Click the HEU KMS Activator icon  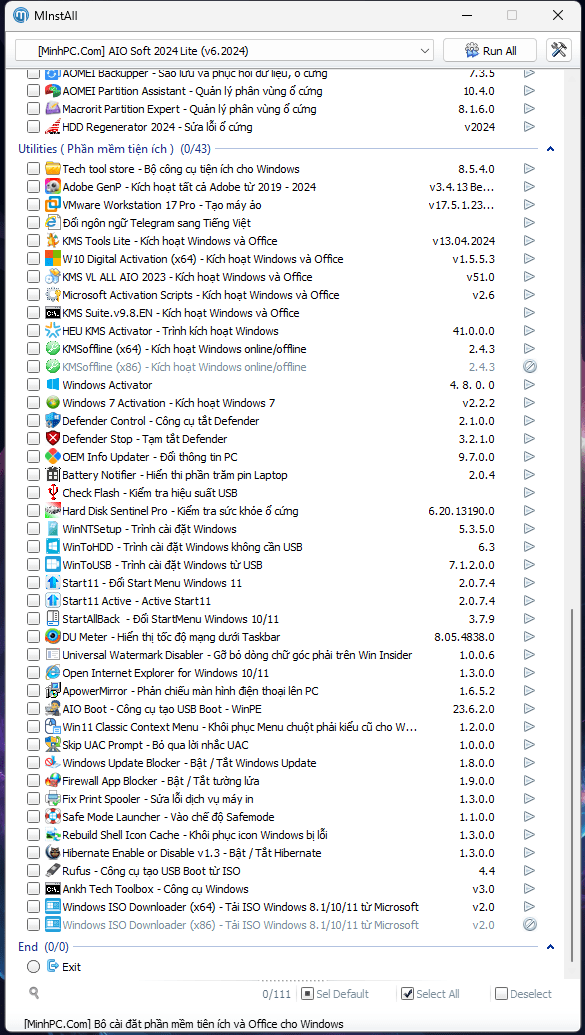pos(53,331)
